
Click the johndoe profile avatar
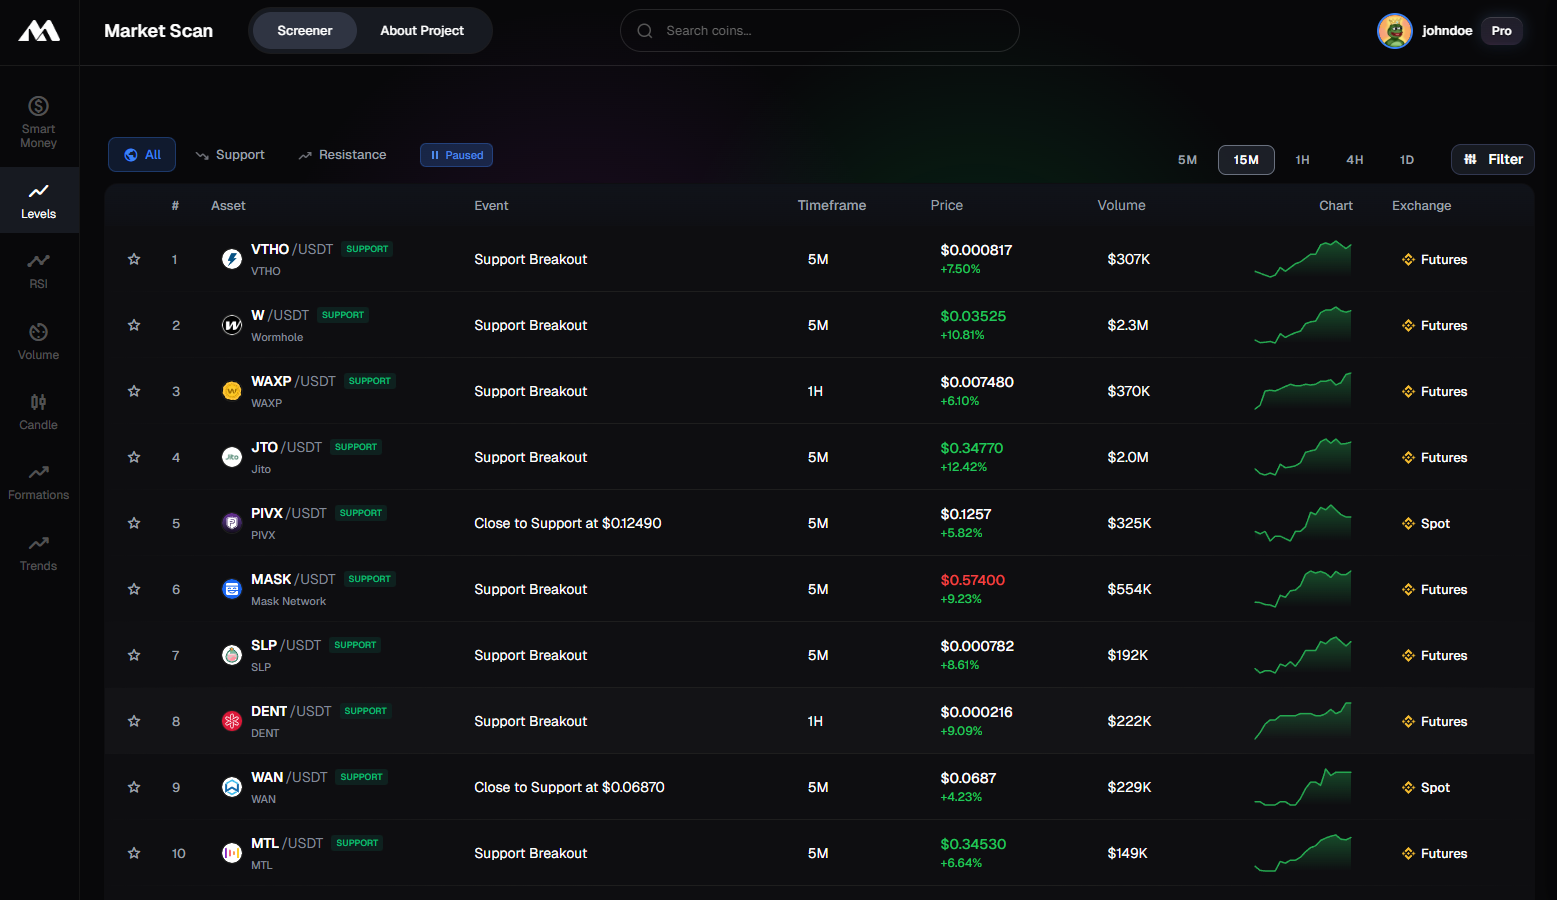coord(1394,31)
